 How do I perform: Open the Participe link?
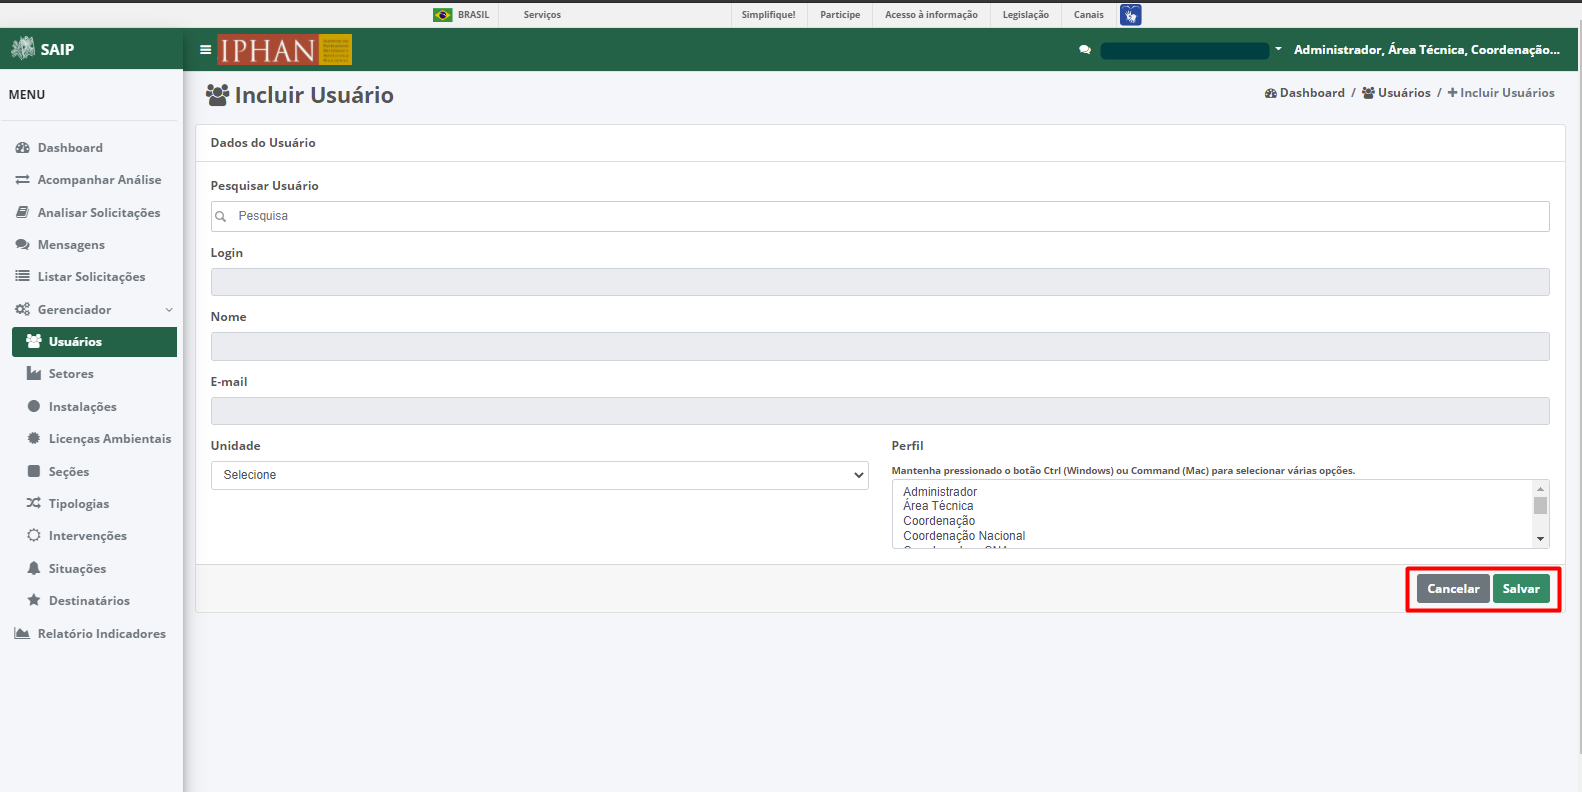(x=840, y=15)
